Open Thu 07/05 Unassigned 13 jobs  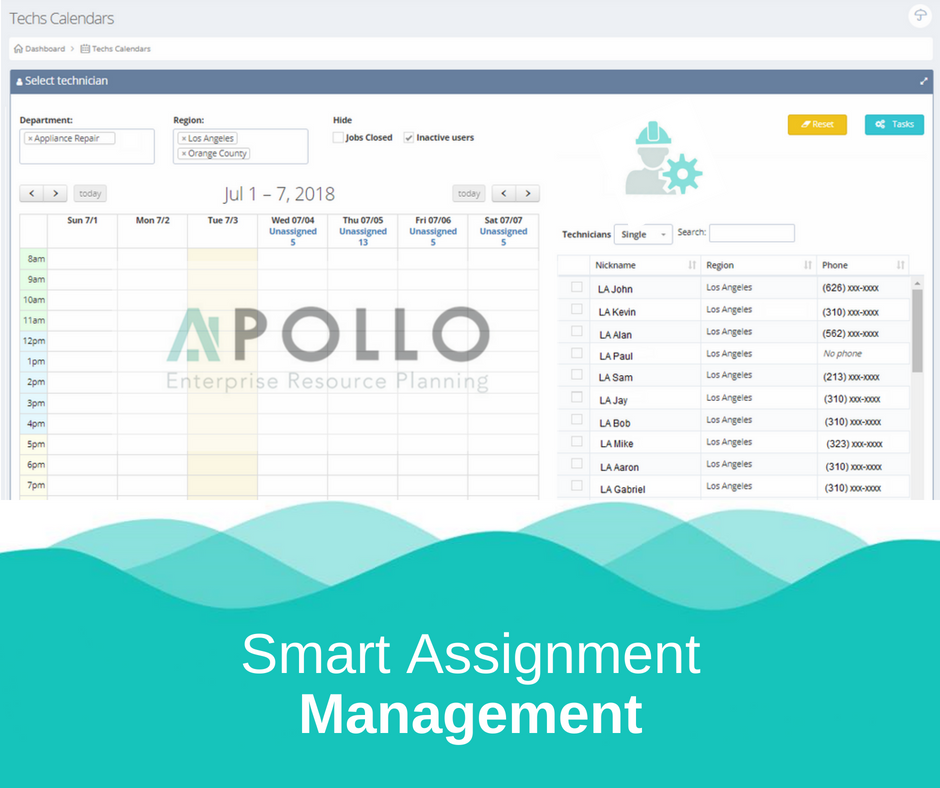coord(363,237)
